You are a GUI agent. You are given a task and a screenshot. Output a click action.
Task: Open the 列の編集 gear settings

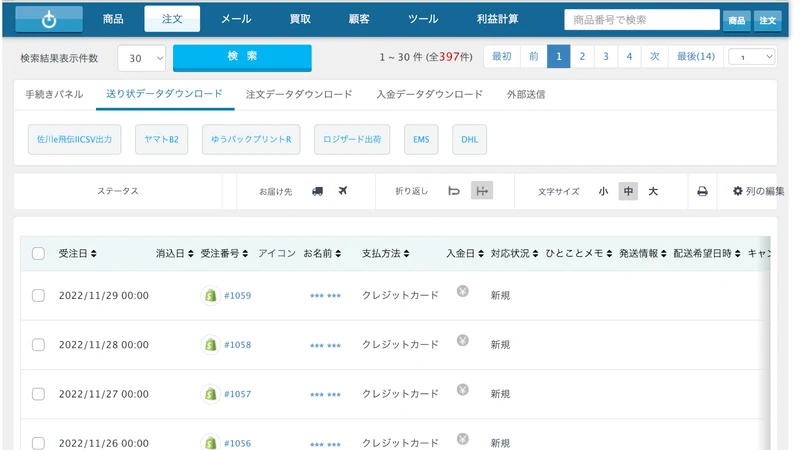pos(758,191)
